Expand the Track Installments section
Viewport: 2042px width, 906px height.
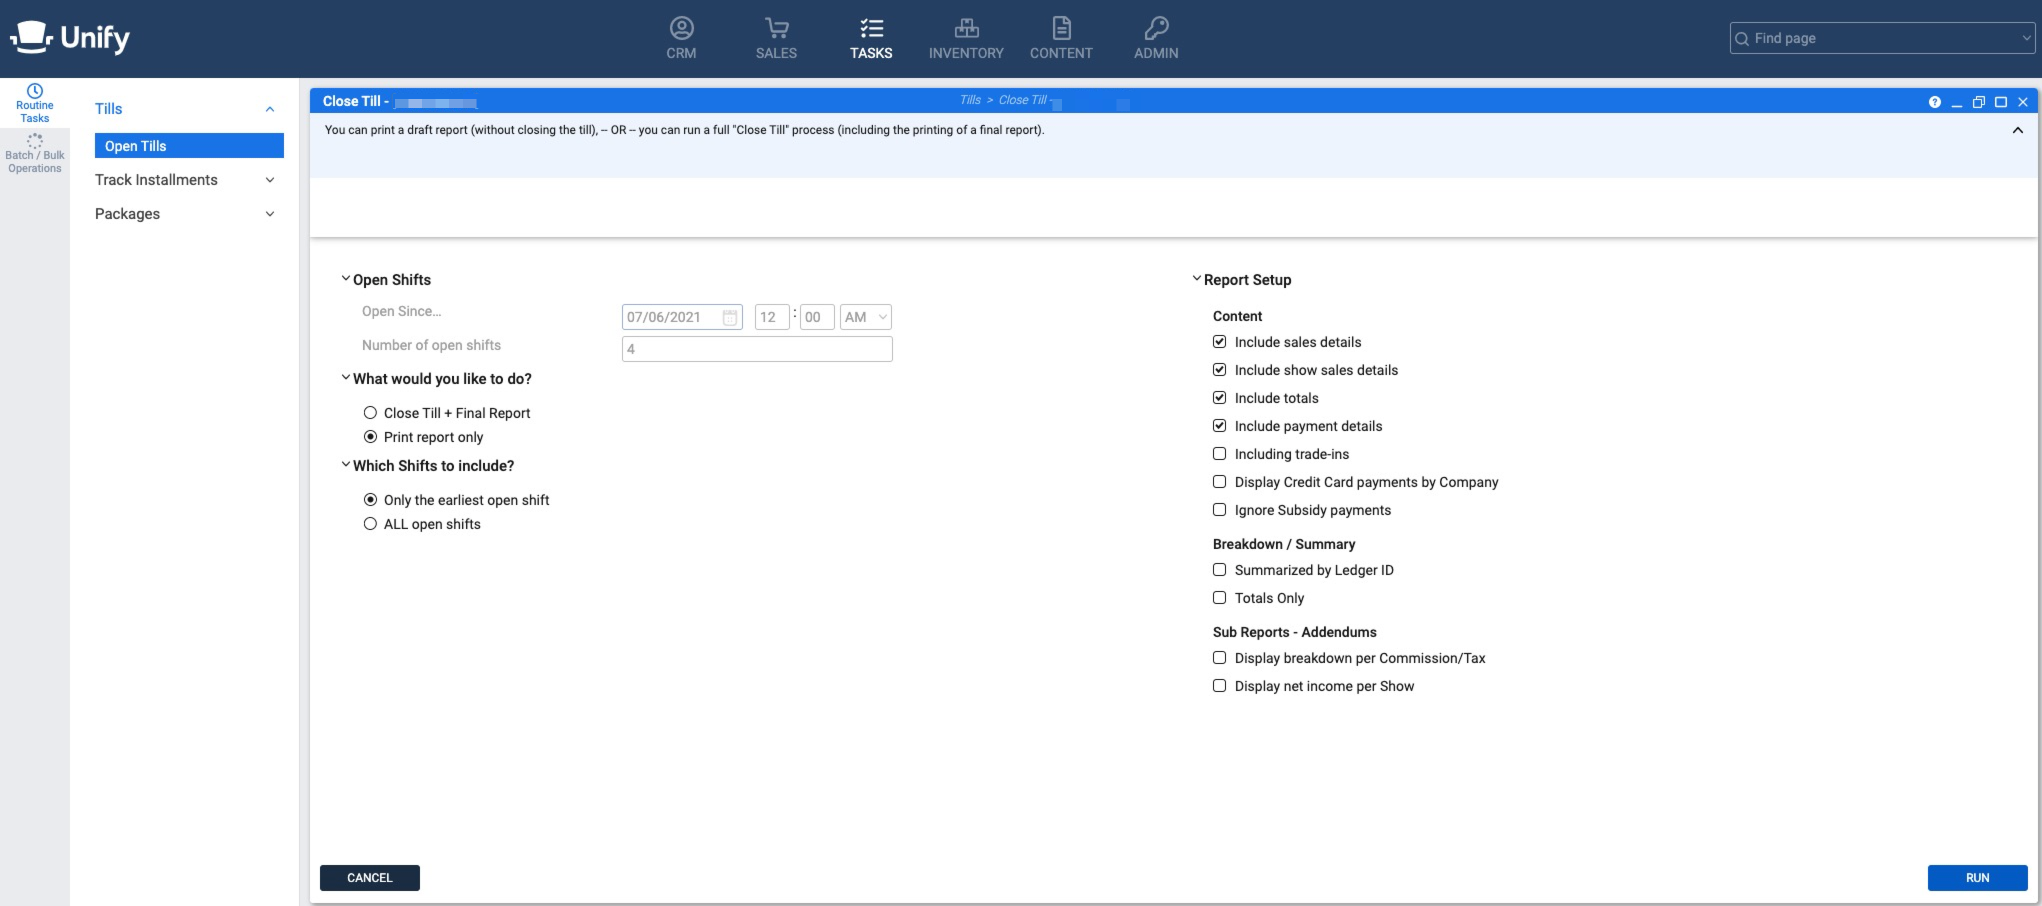point(268,180)
